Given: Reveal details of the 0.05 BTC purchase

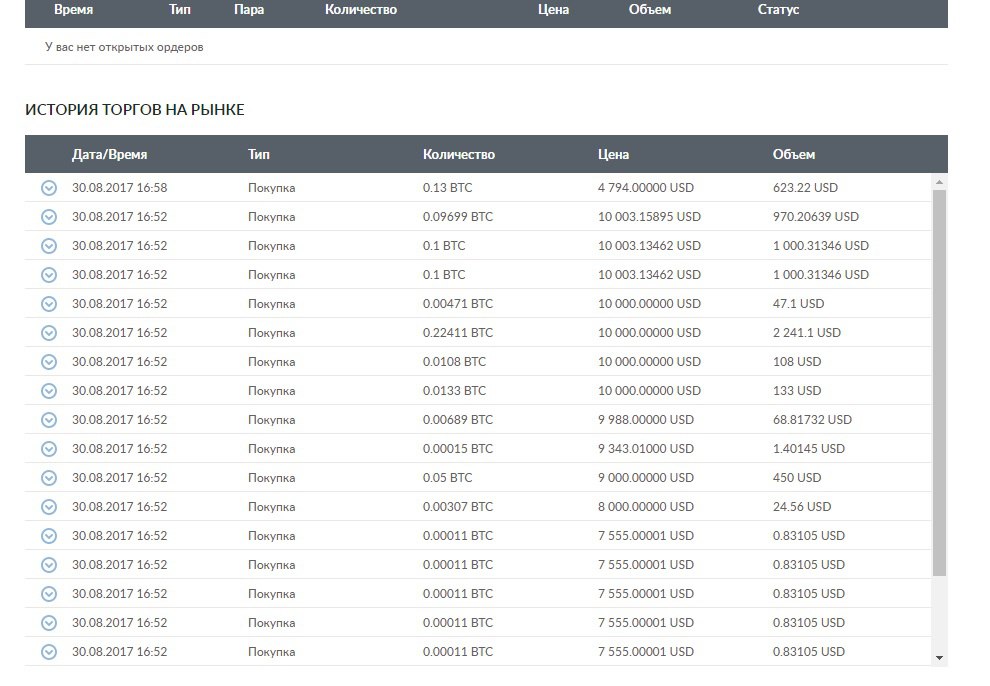Looking at the screenshot, I should [x=49, y=478].
